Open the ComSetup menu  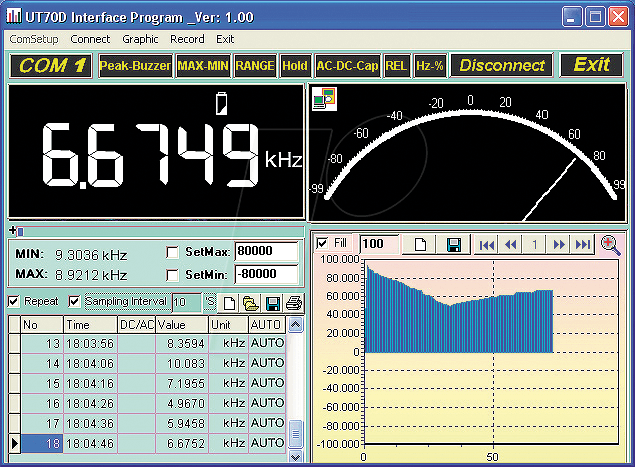tap(34, 39)
